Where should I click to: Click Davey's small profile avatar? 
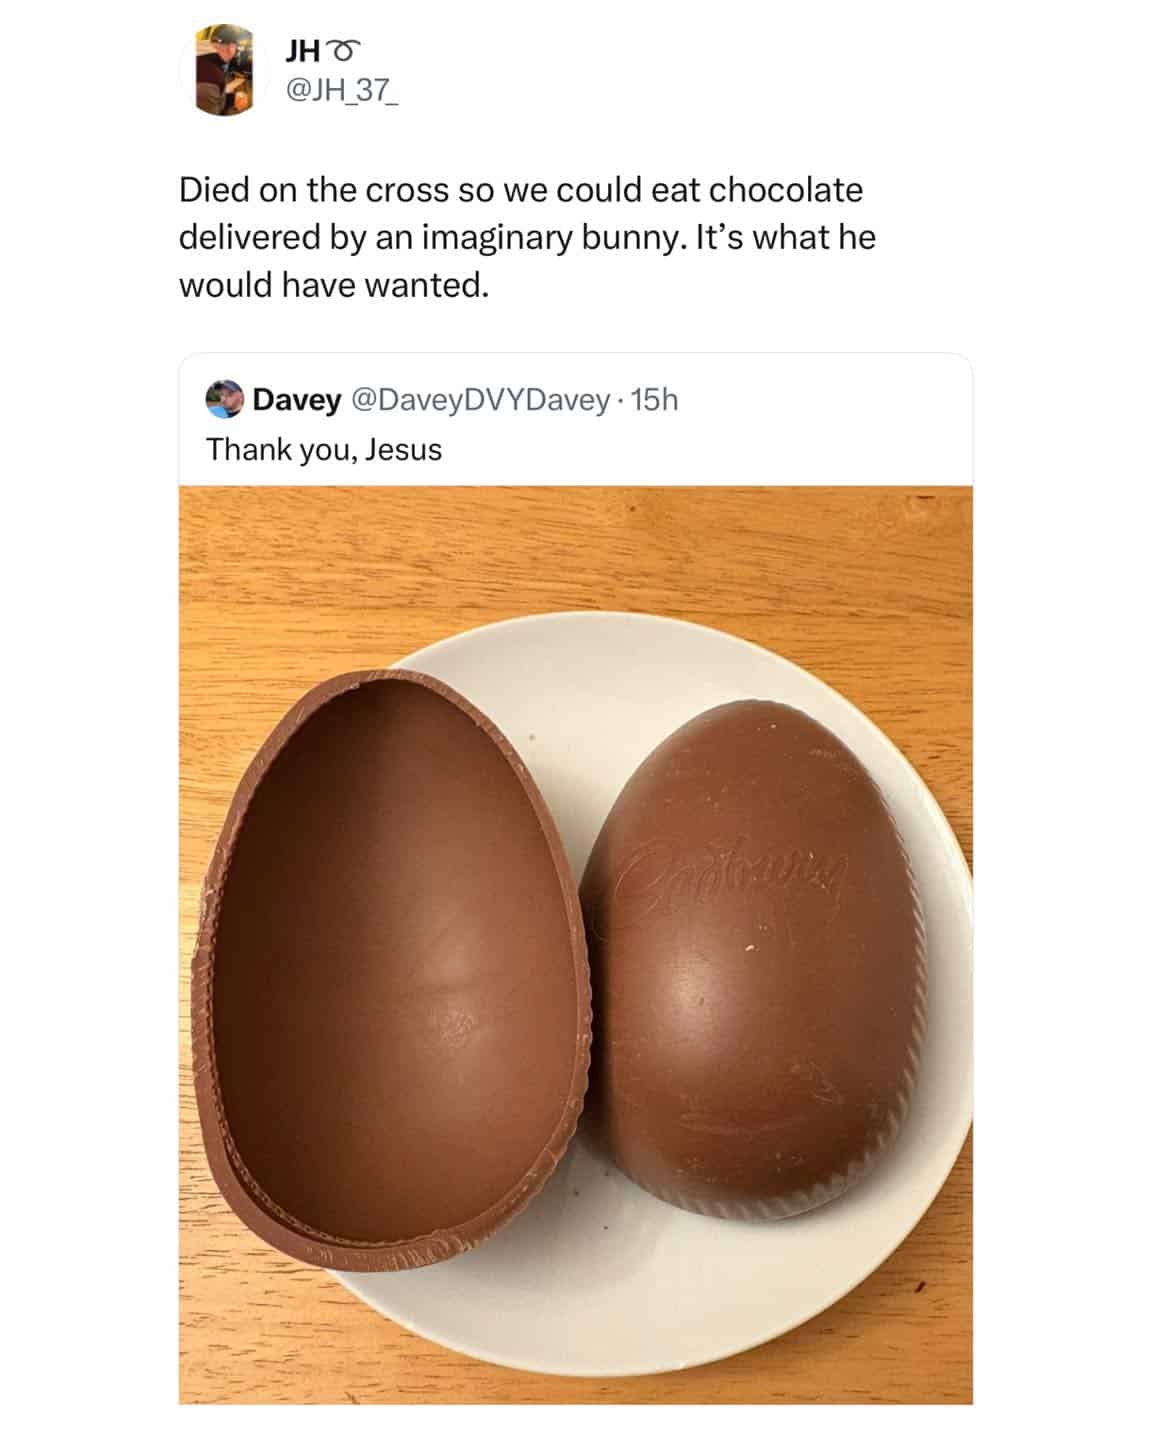[224, 400]
